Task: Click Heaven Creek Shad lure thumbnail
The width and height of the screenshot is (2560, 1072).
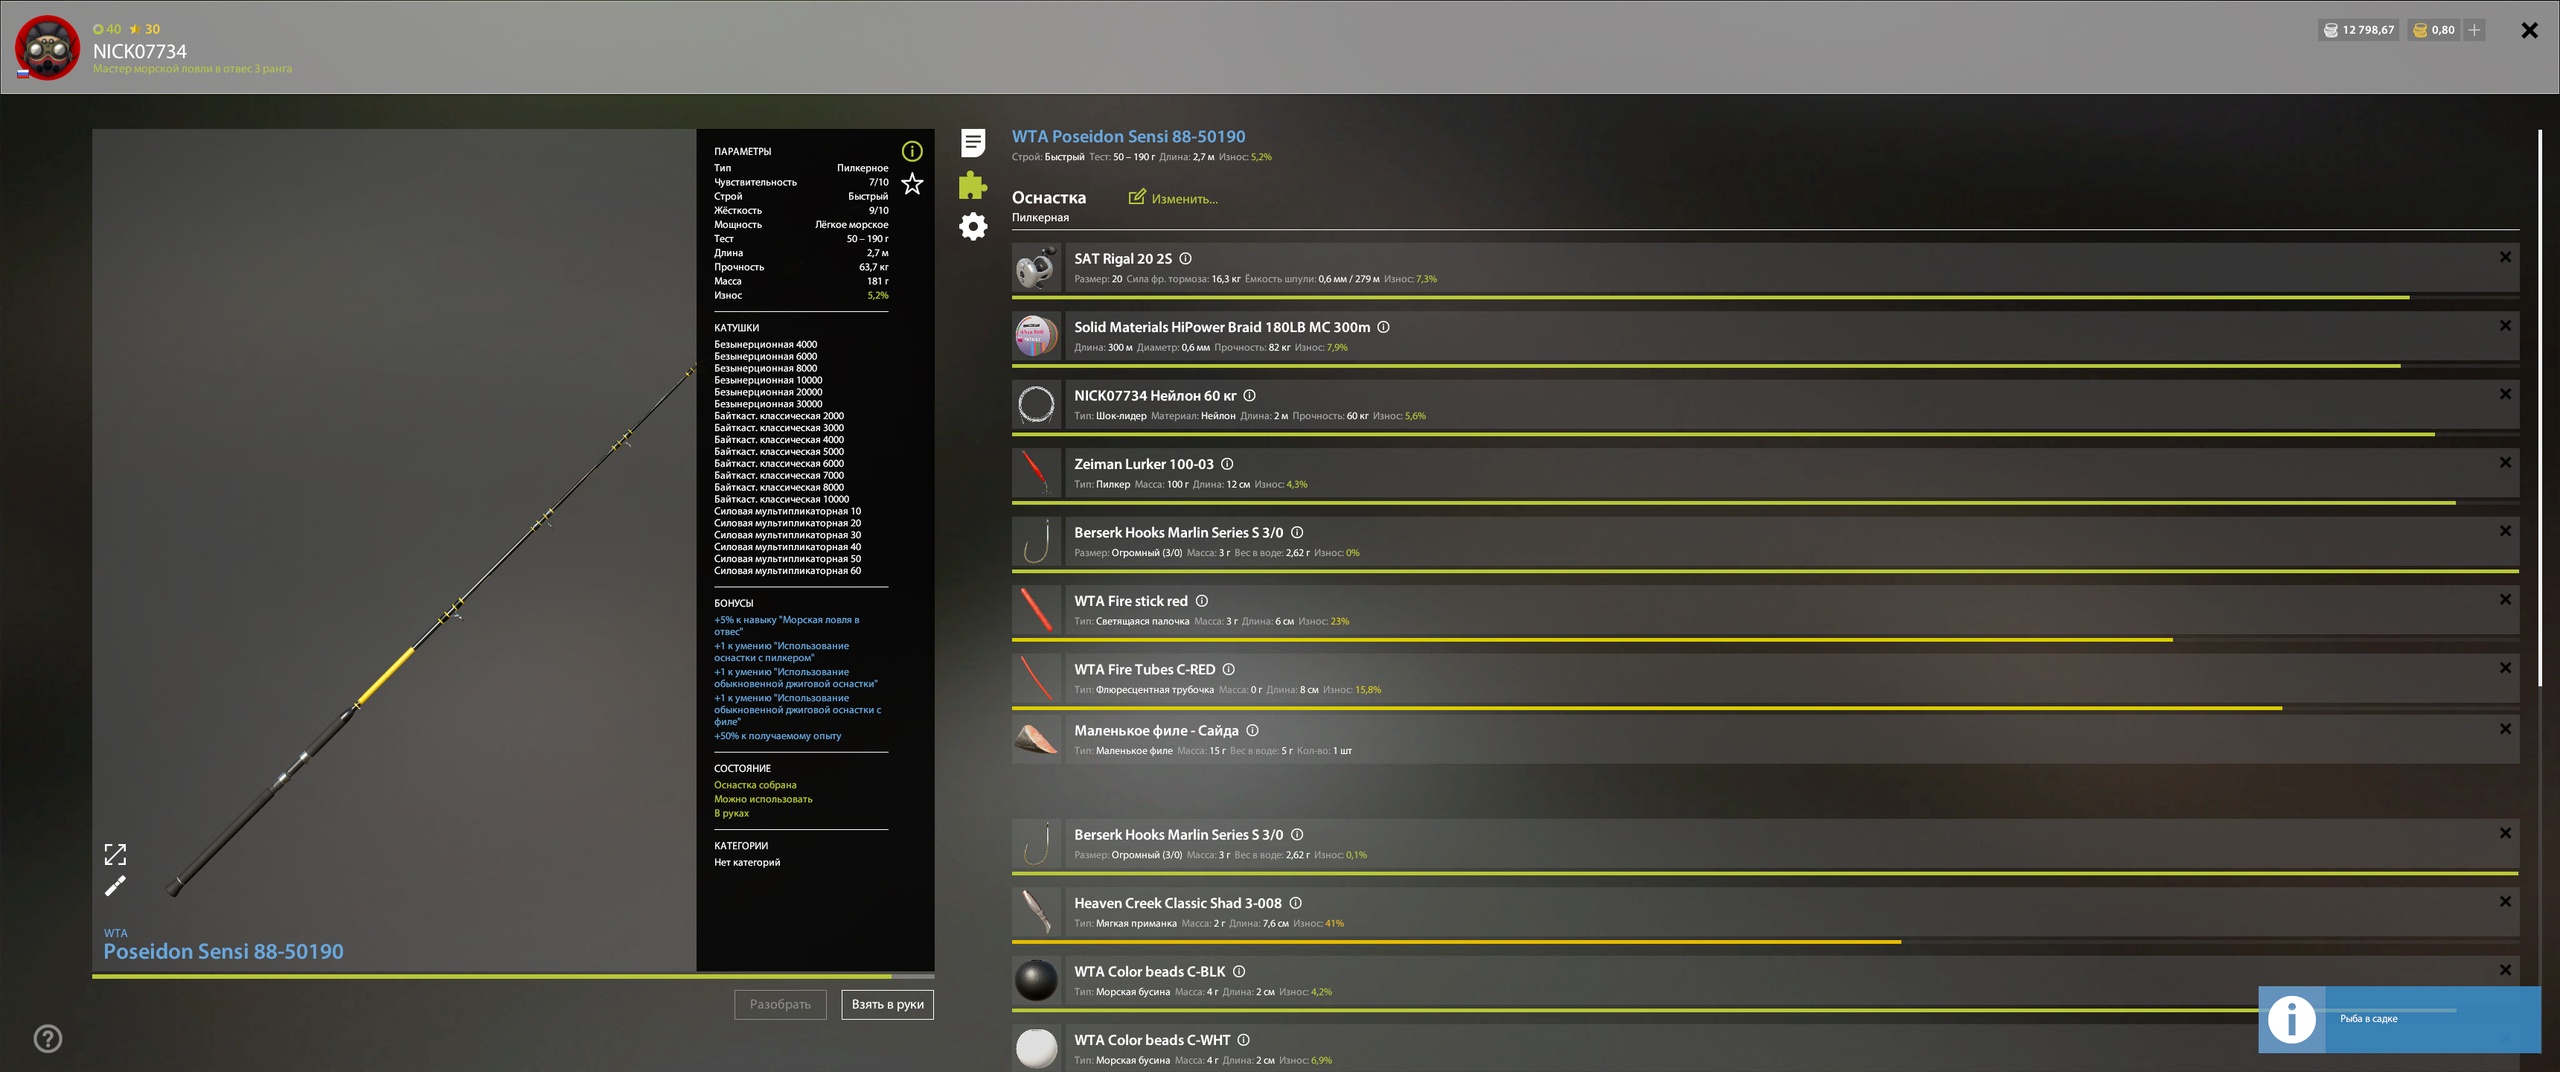Action: (x=1036, y=912)
